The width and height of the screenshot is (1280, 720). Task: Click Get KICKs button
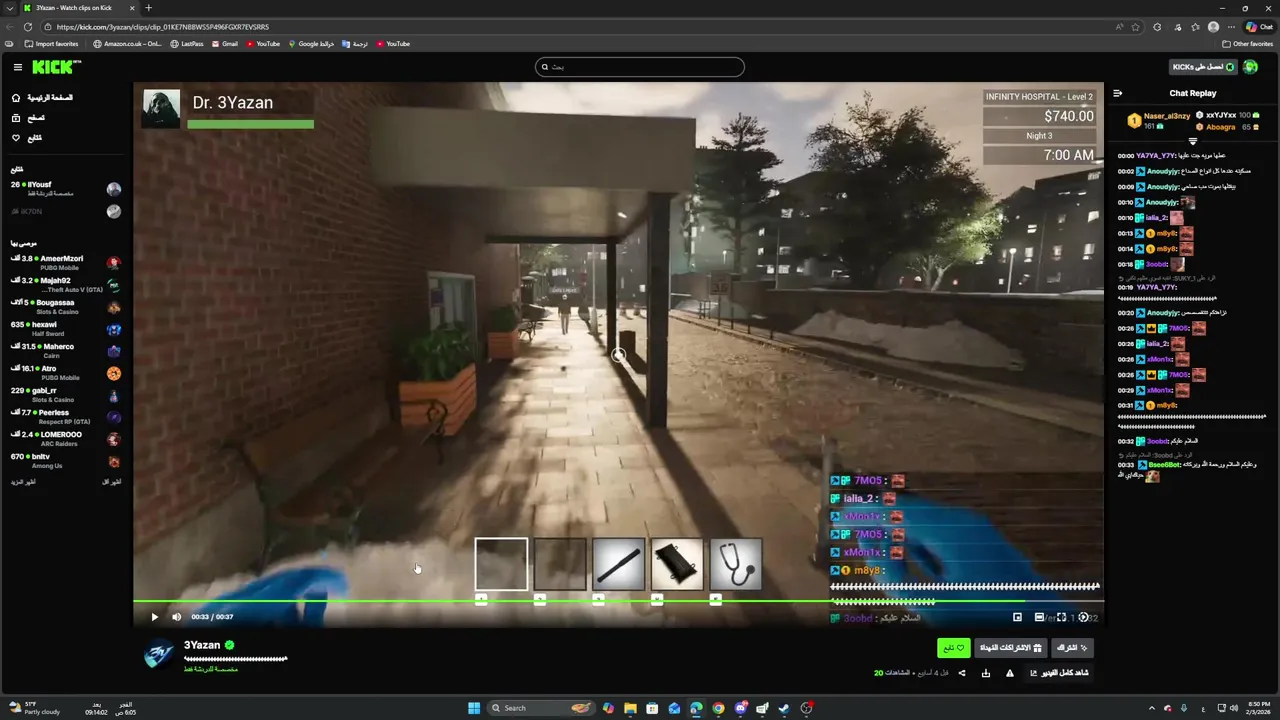(x=1203, y=67)
